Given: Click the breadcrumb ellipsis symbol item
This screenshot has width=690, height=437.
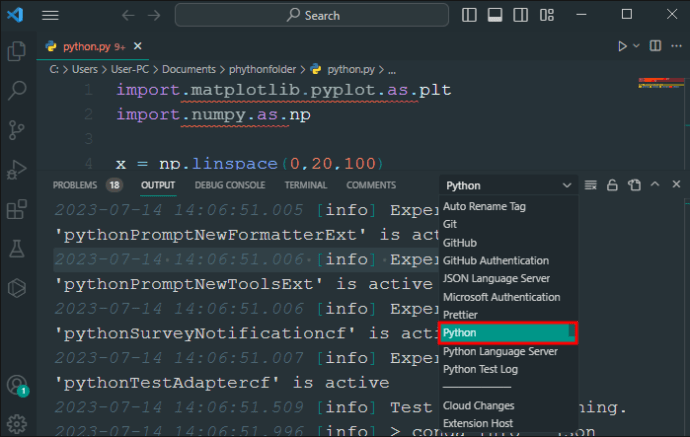Looking at the screenshot, I should pos(392,70).
